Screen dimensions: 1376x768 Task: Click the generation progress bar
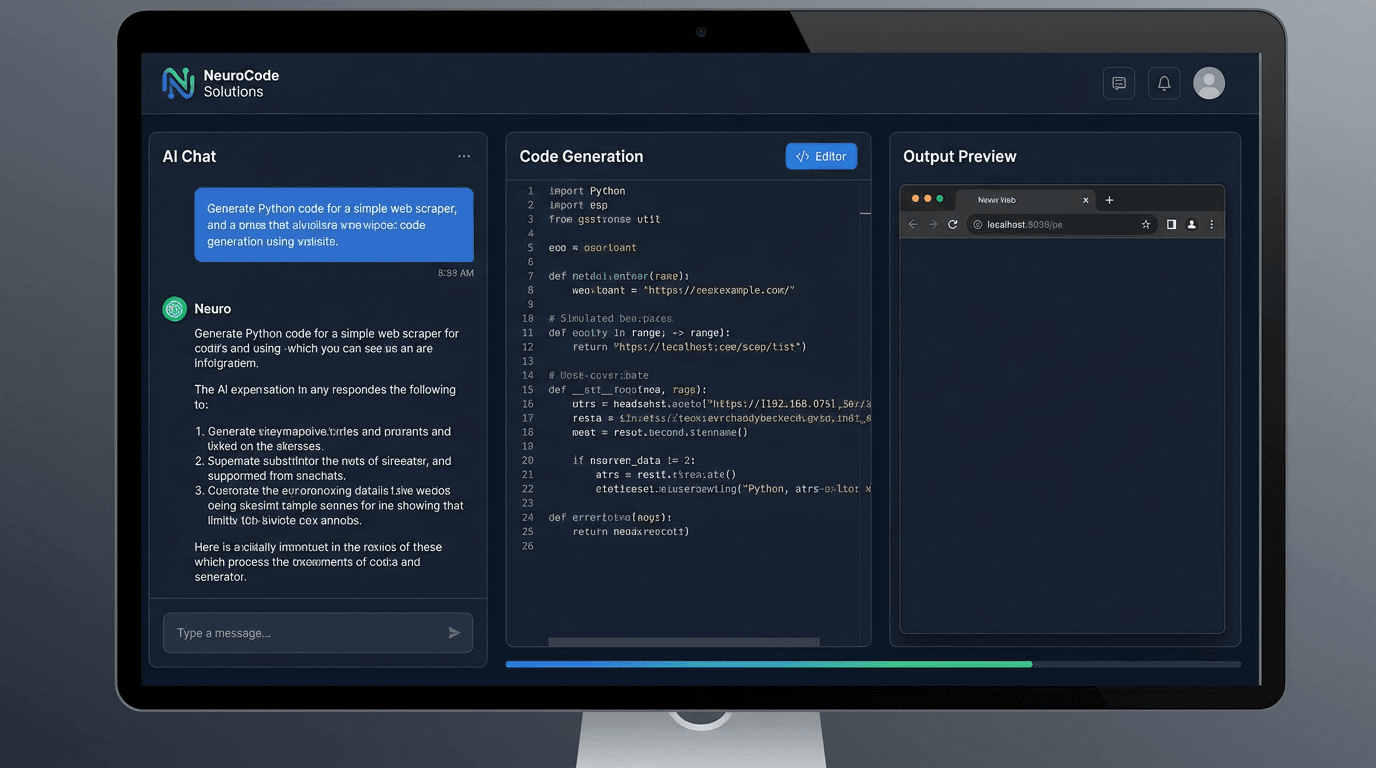pos(873,664)
